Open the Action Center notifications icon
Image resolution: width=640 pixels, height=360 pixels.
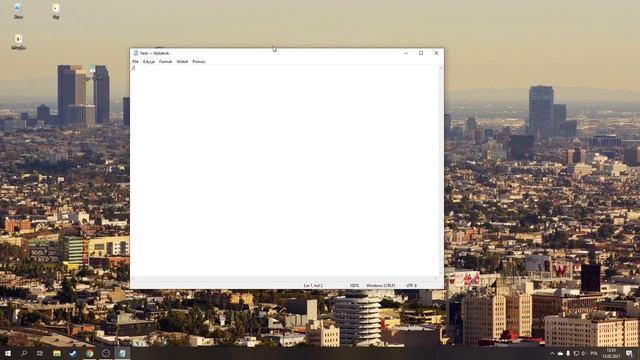[629, 353]
